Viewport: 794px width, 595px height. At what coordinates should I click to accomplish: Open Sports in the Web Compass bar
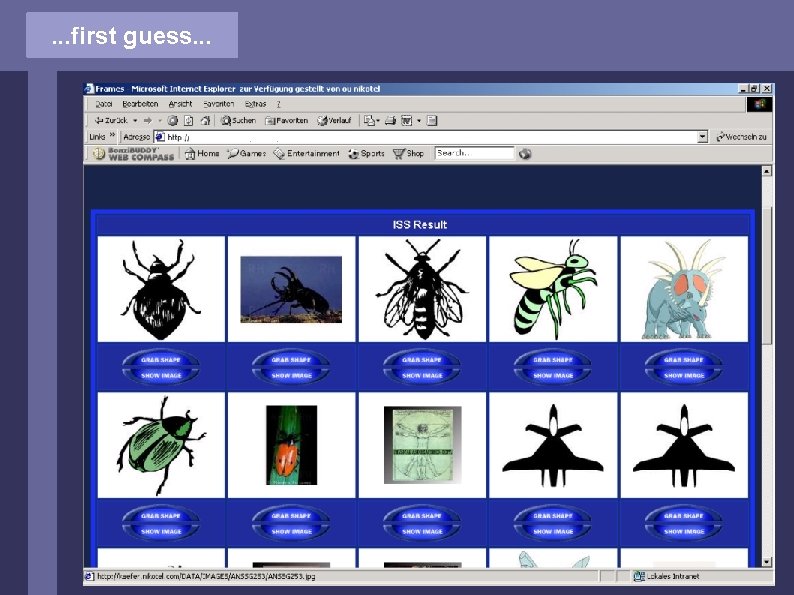(x=366, y=153)
